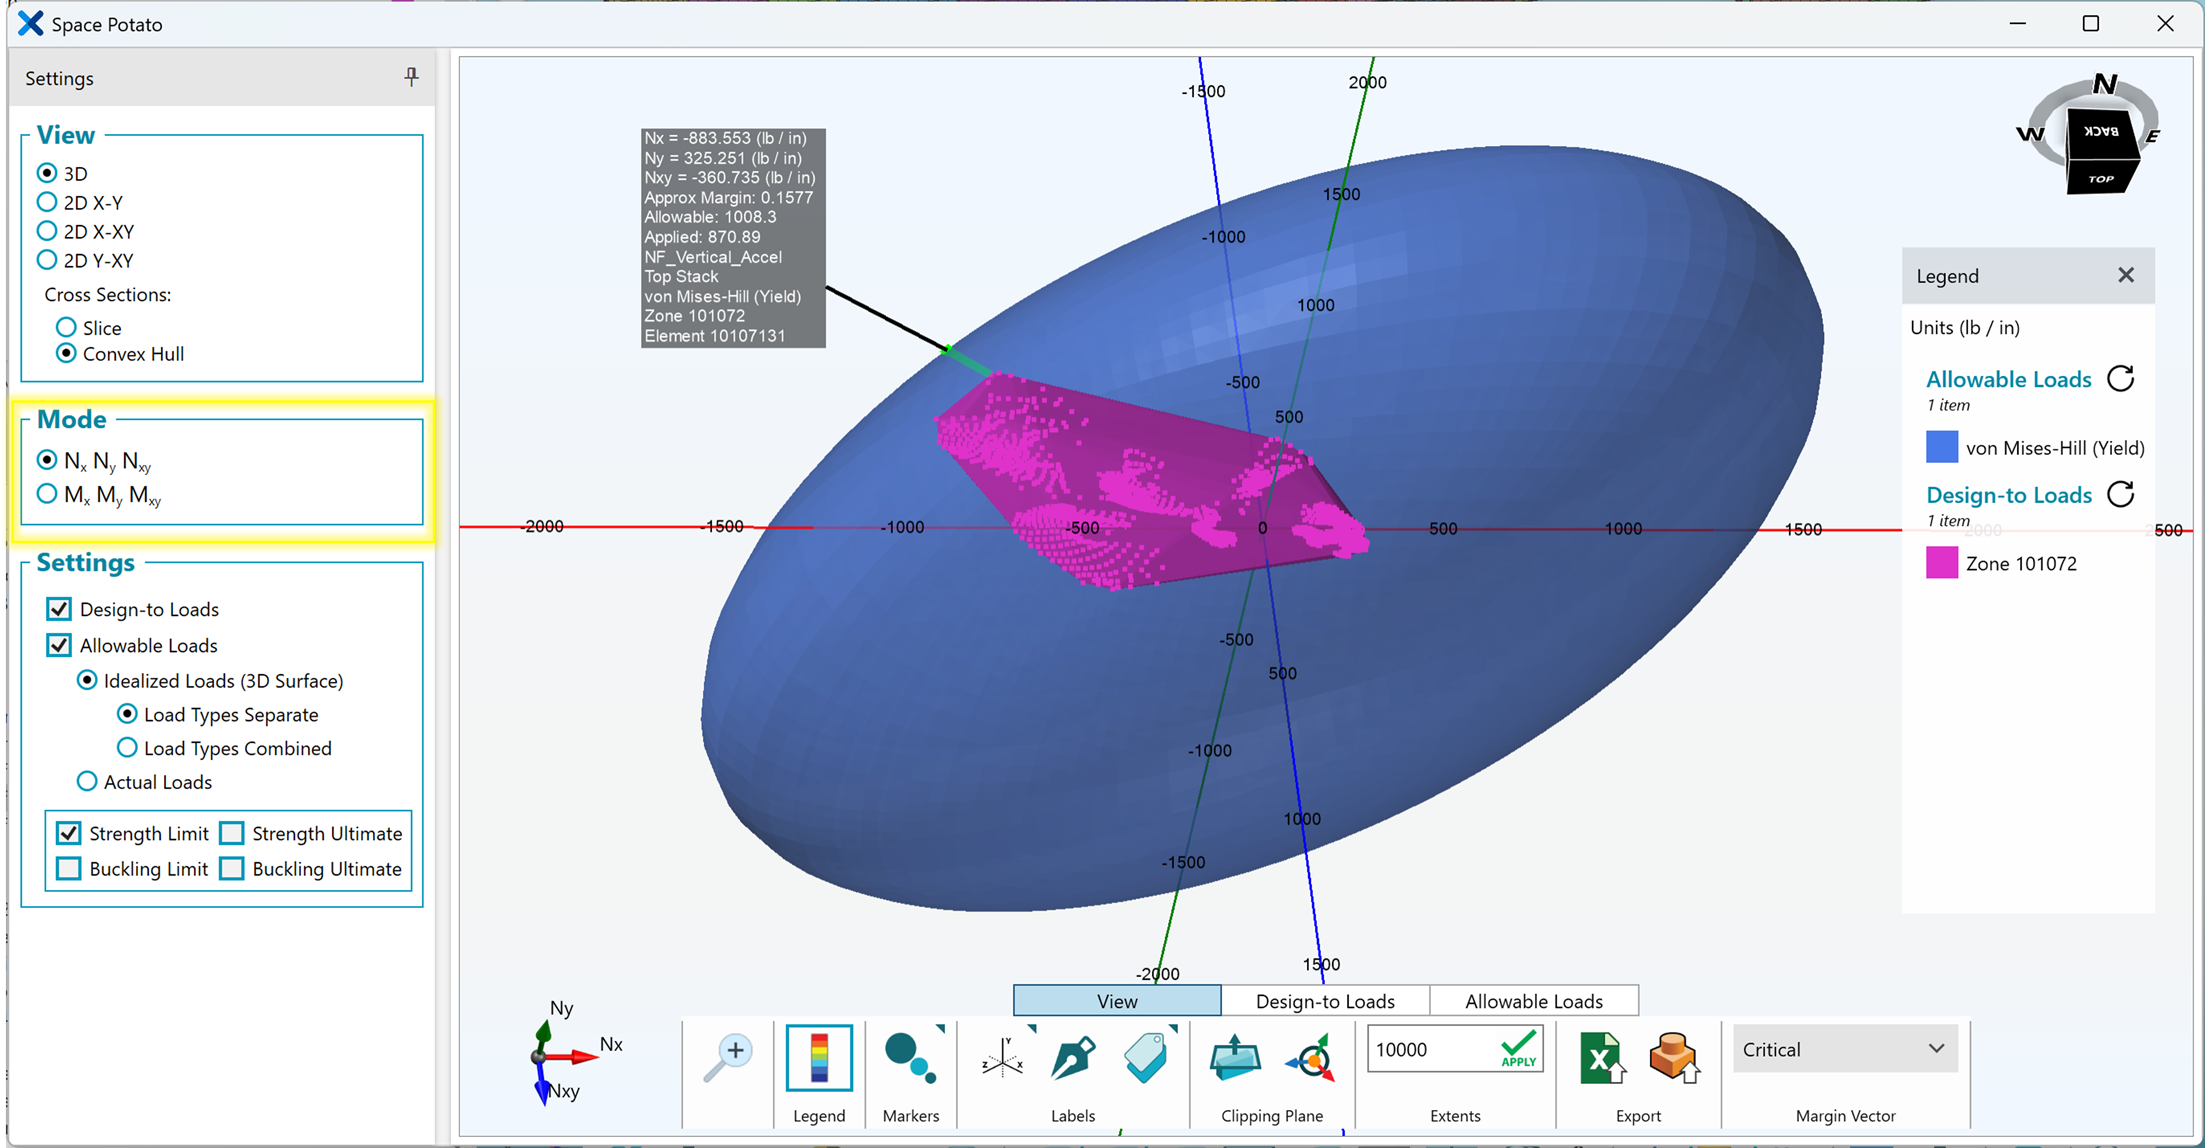Maximize the Space Potato window
The width and height of the screenshot is (2205, 1148).
point(2090,24)
